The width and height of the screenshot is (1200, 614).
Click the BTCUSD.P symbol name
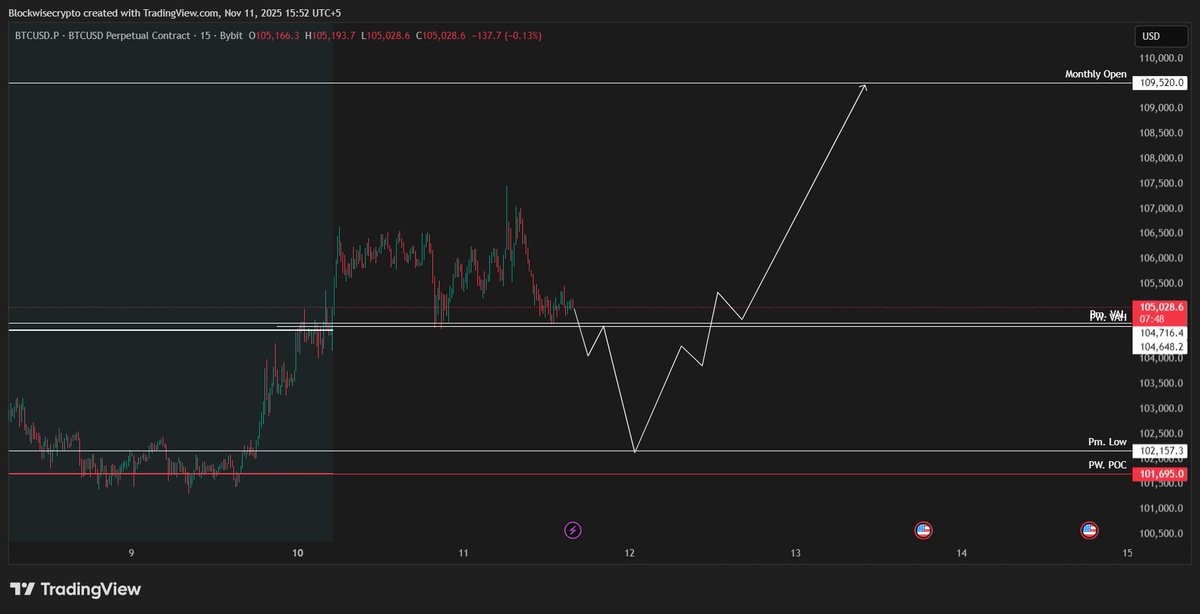coord(38,35)
